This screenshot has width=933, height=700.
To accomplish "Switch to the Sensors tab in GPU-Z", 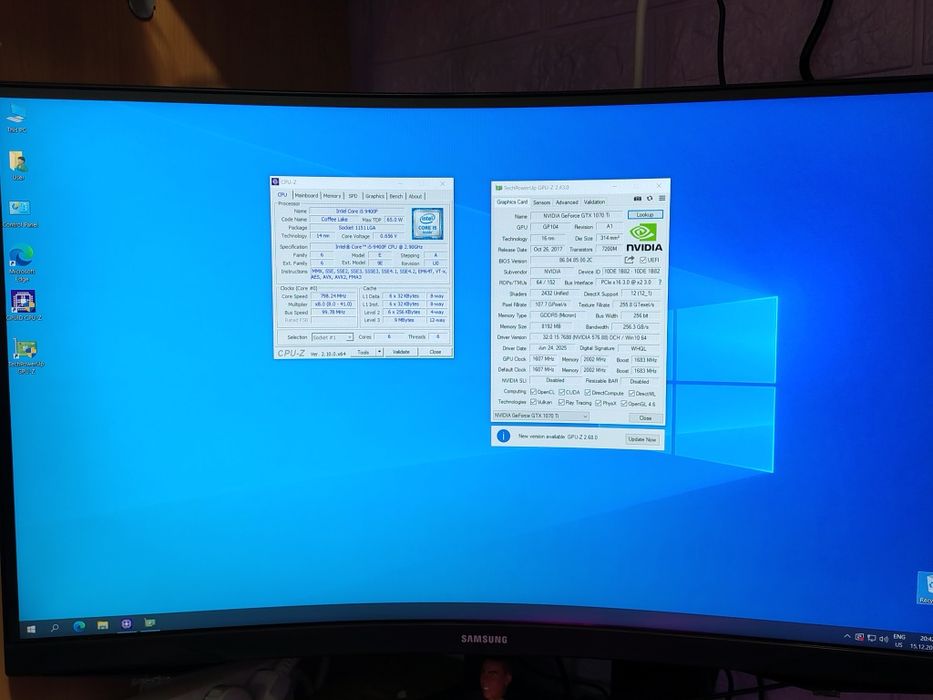I will coord(541,202).
